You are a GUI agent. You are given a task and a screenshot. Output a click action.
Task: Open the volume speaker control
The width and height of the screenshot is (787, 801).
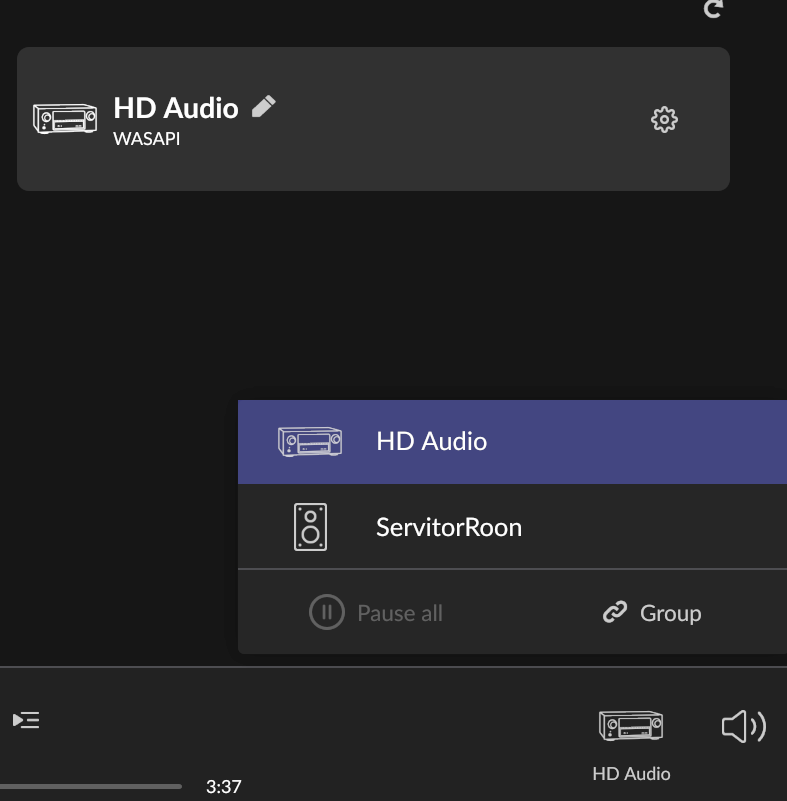(x=743, y=727)
